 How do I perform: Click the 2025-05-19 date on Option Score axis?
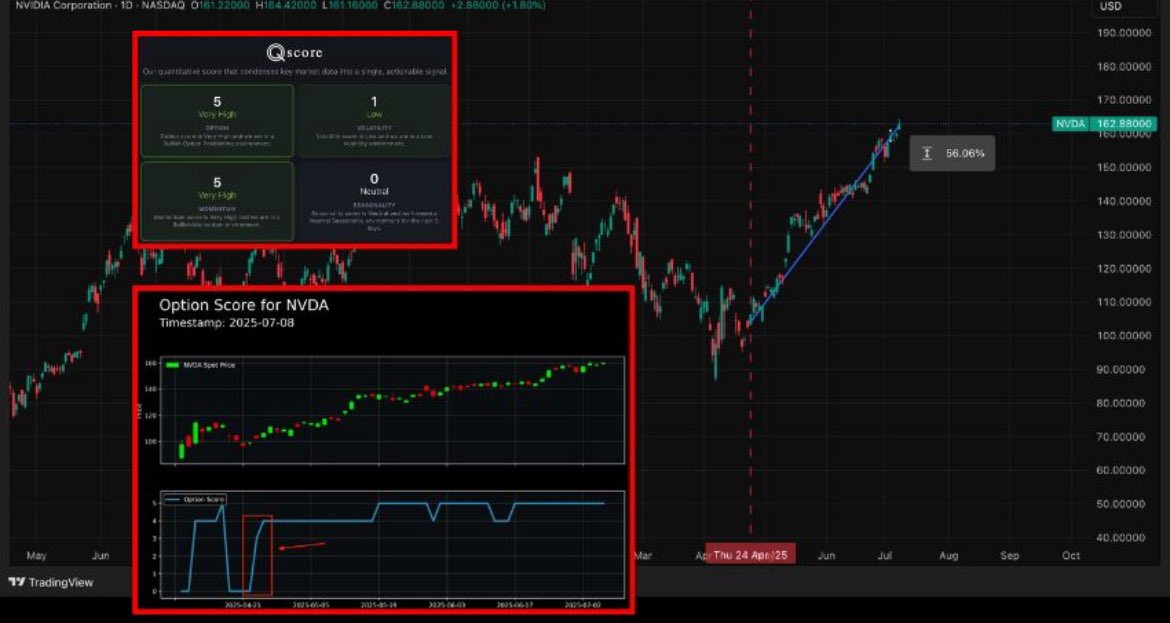coord(378,604)
